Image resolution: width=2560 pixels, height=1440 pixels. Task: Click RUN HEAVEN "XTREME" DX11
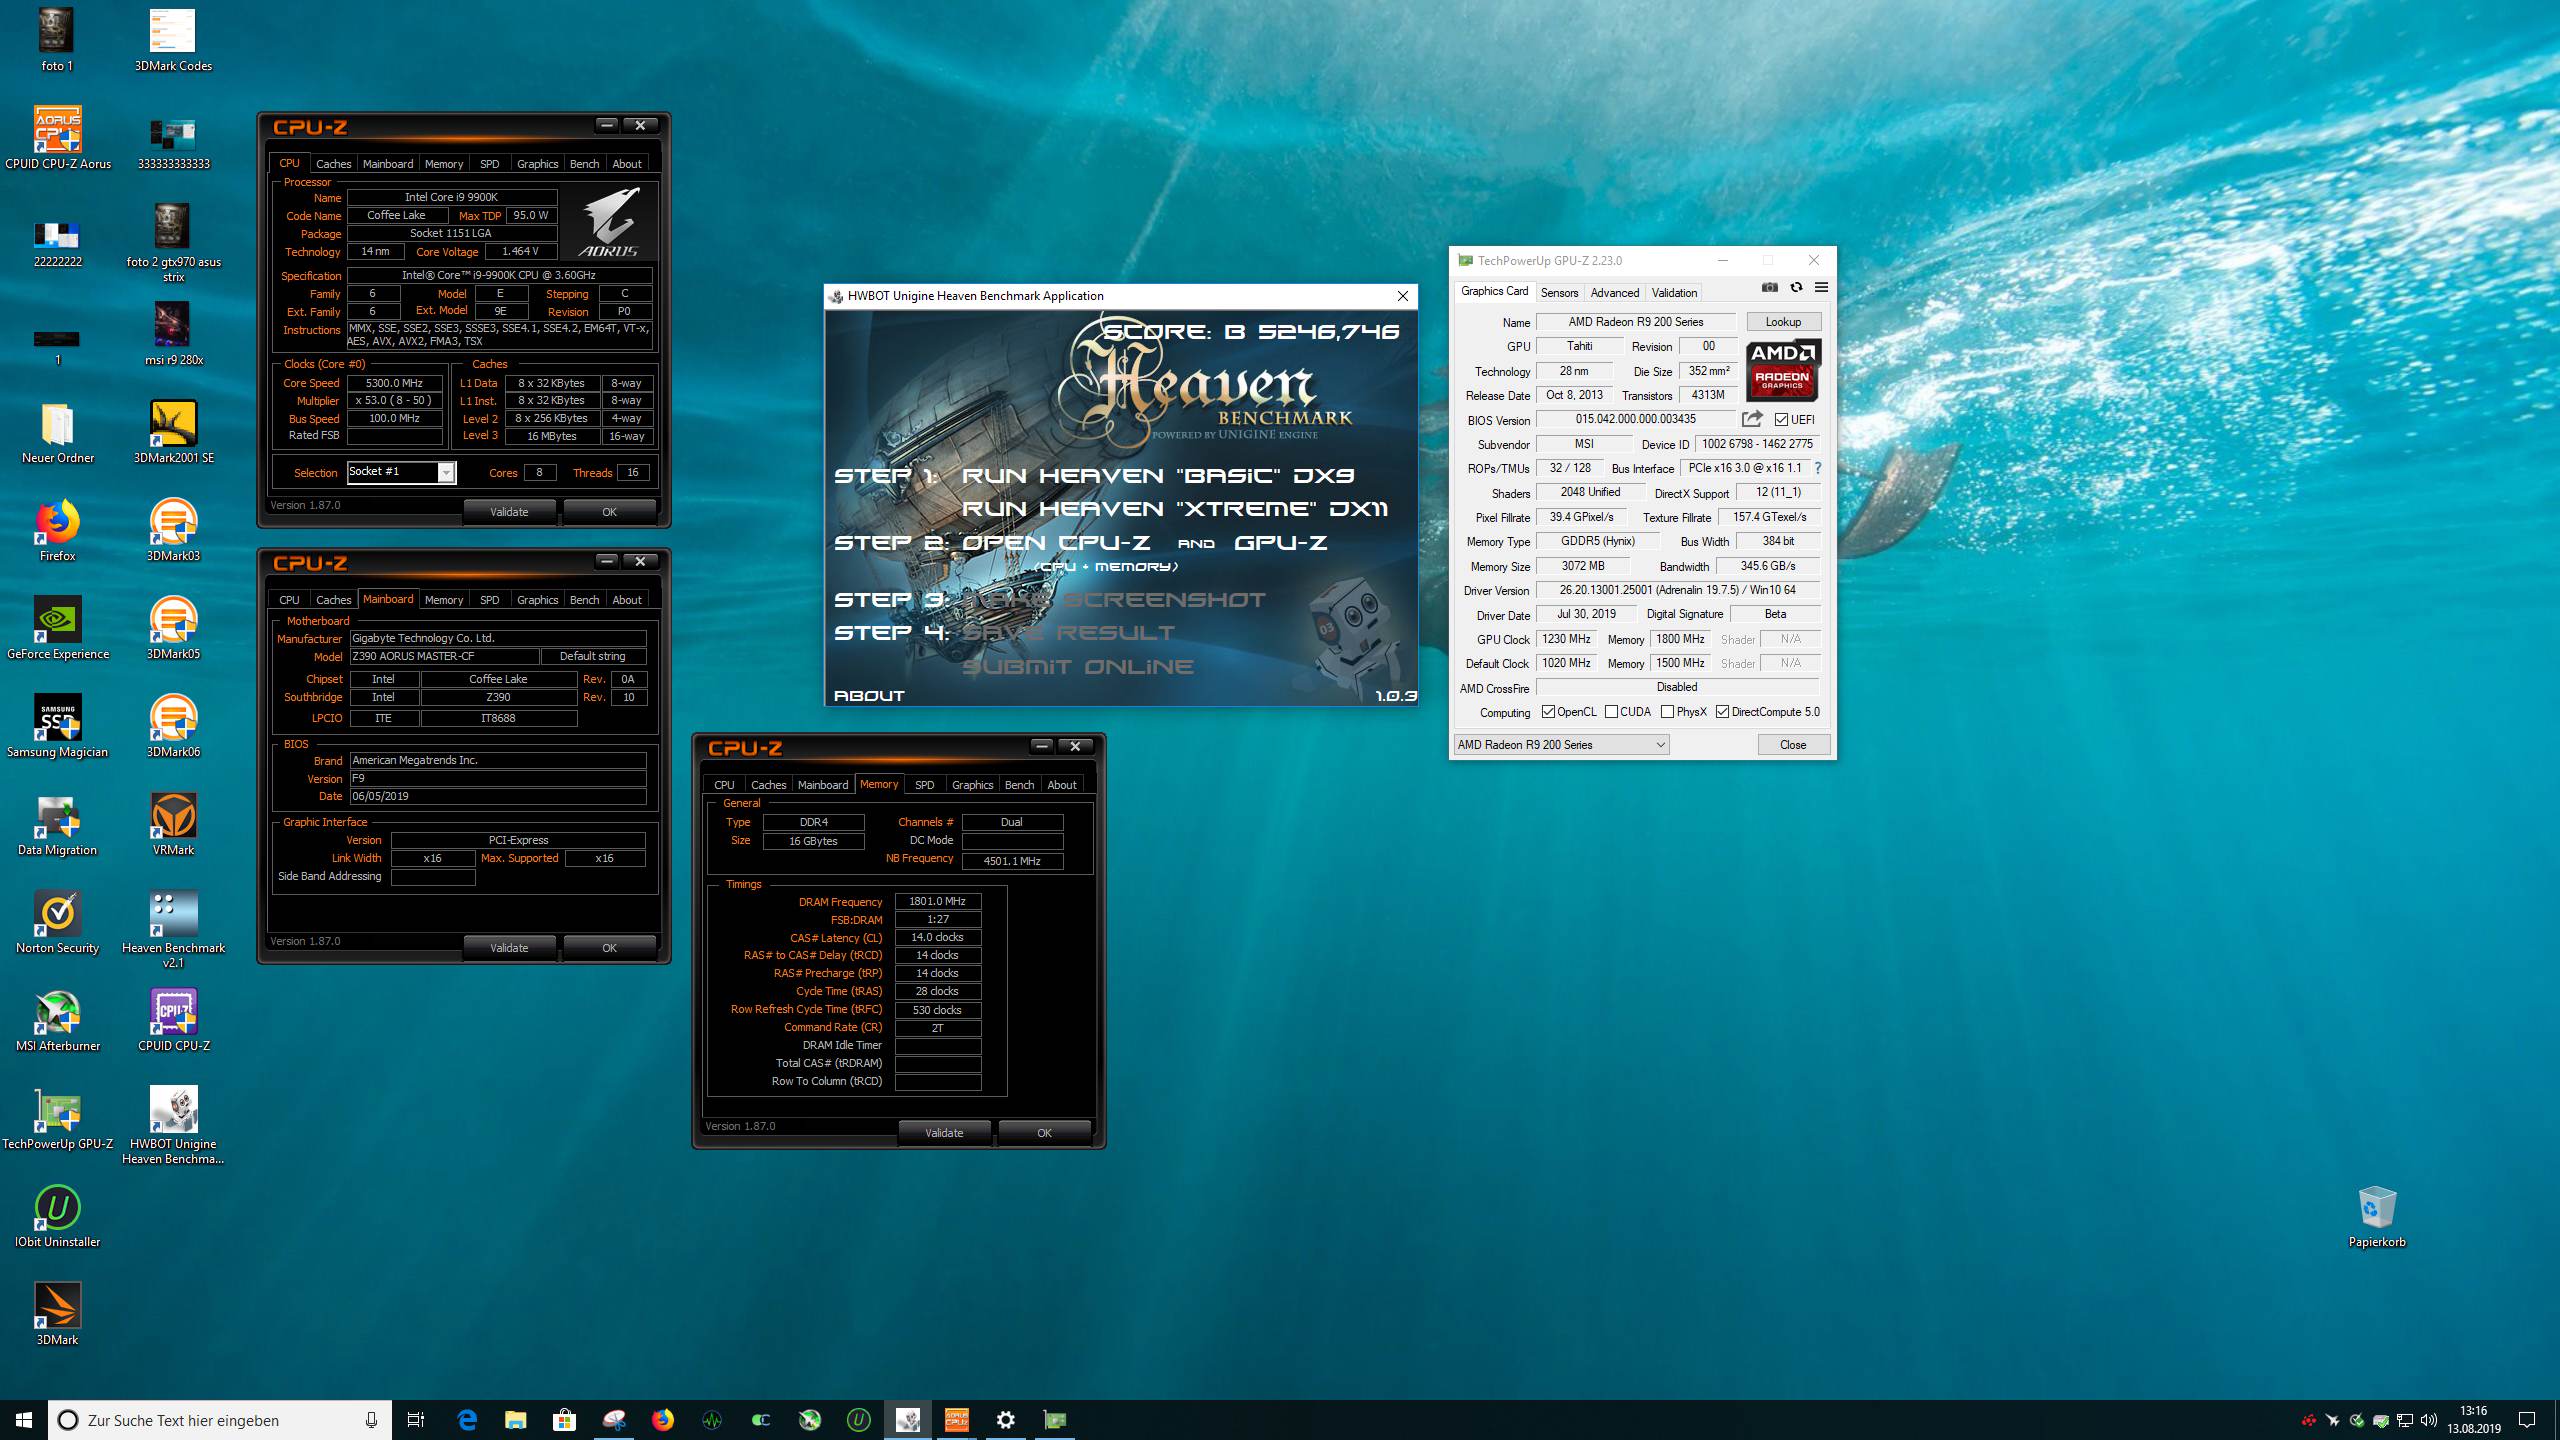1175,509
